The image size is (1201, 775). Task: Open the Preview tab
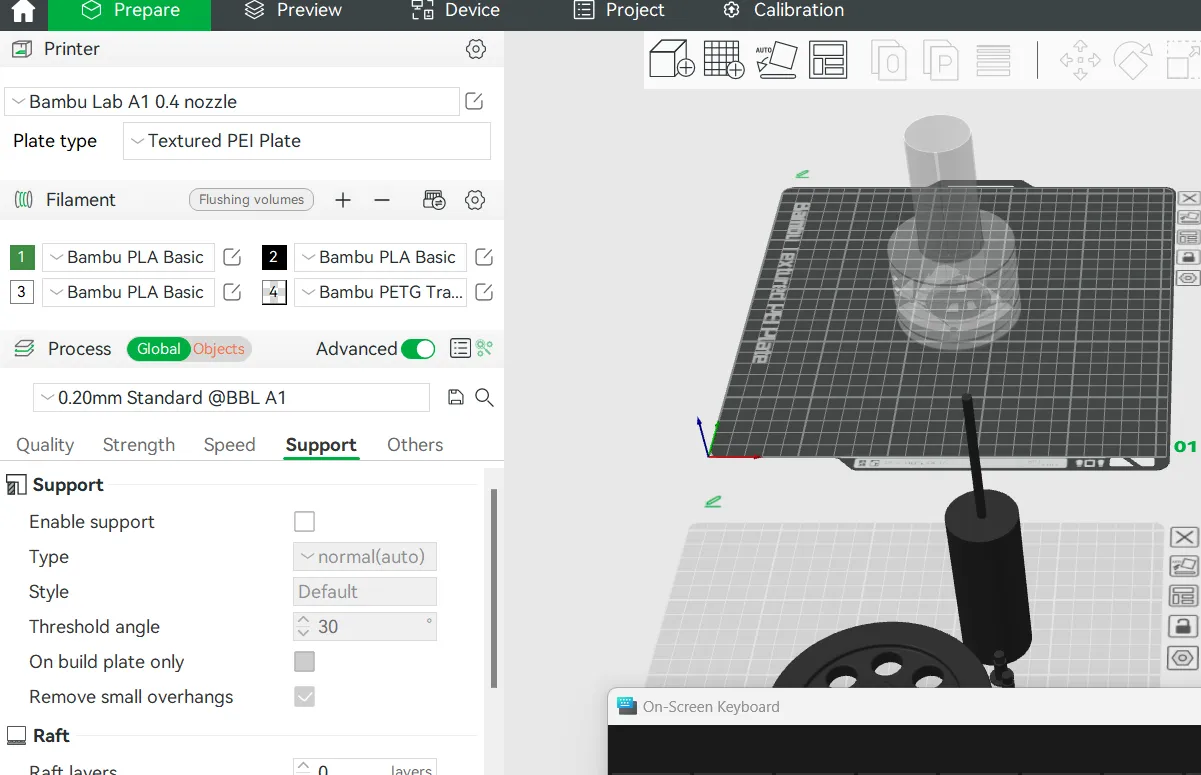pos(293,11)
